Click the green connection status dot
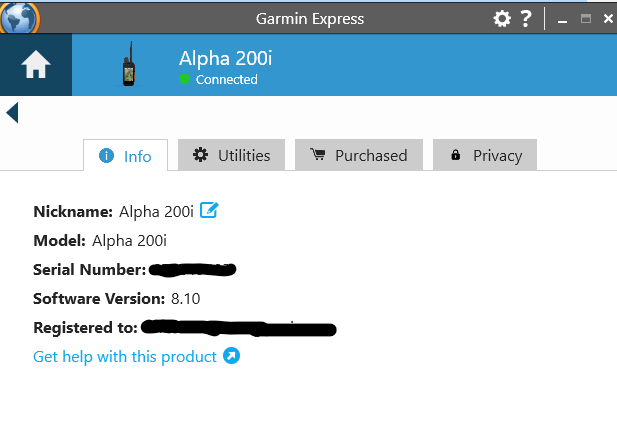Image resolution: width=617 pixels, height=444 pixels. point(185,79)
